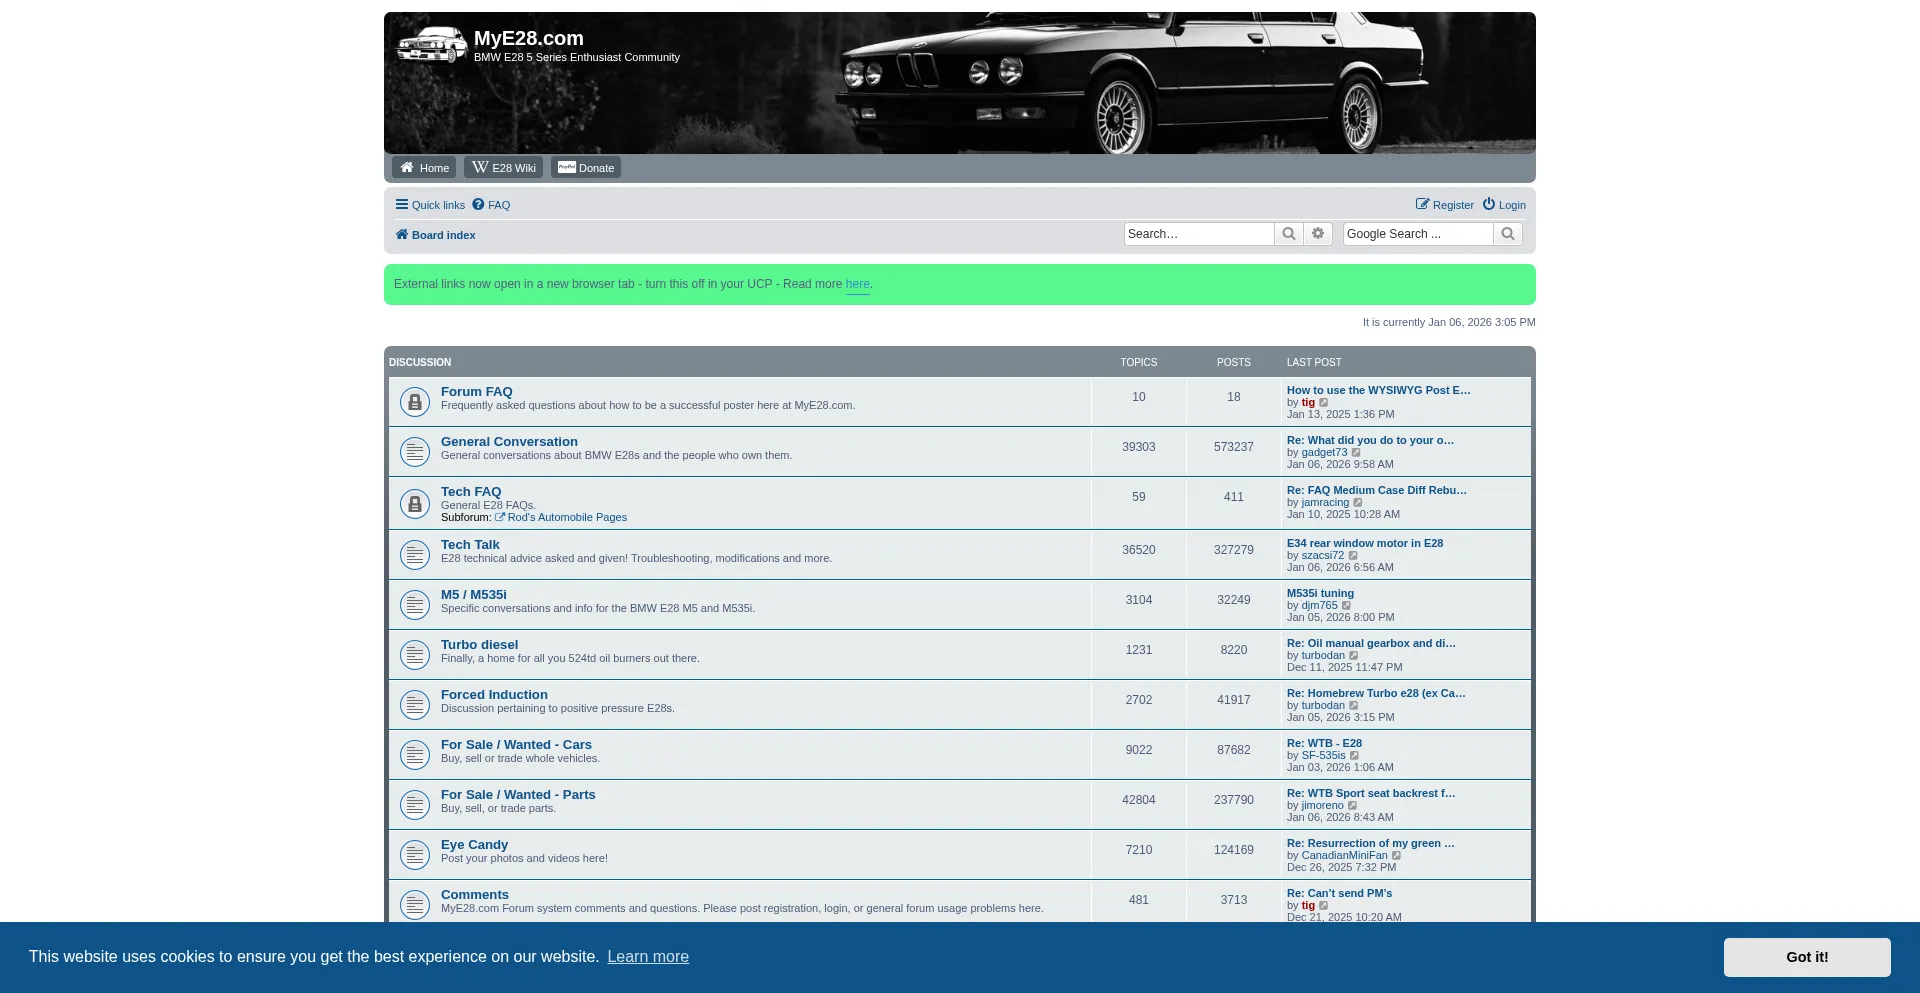Open advanced search gear icon
This screenshot has height=993, width=1920.
[1318, 234]
